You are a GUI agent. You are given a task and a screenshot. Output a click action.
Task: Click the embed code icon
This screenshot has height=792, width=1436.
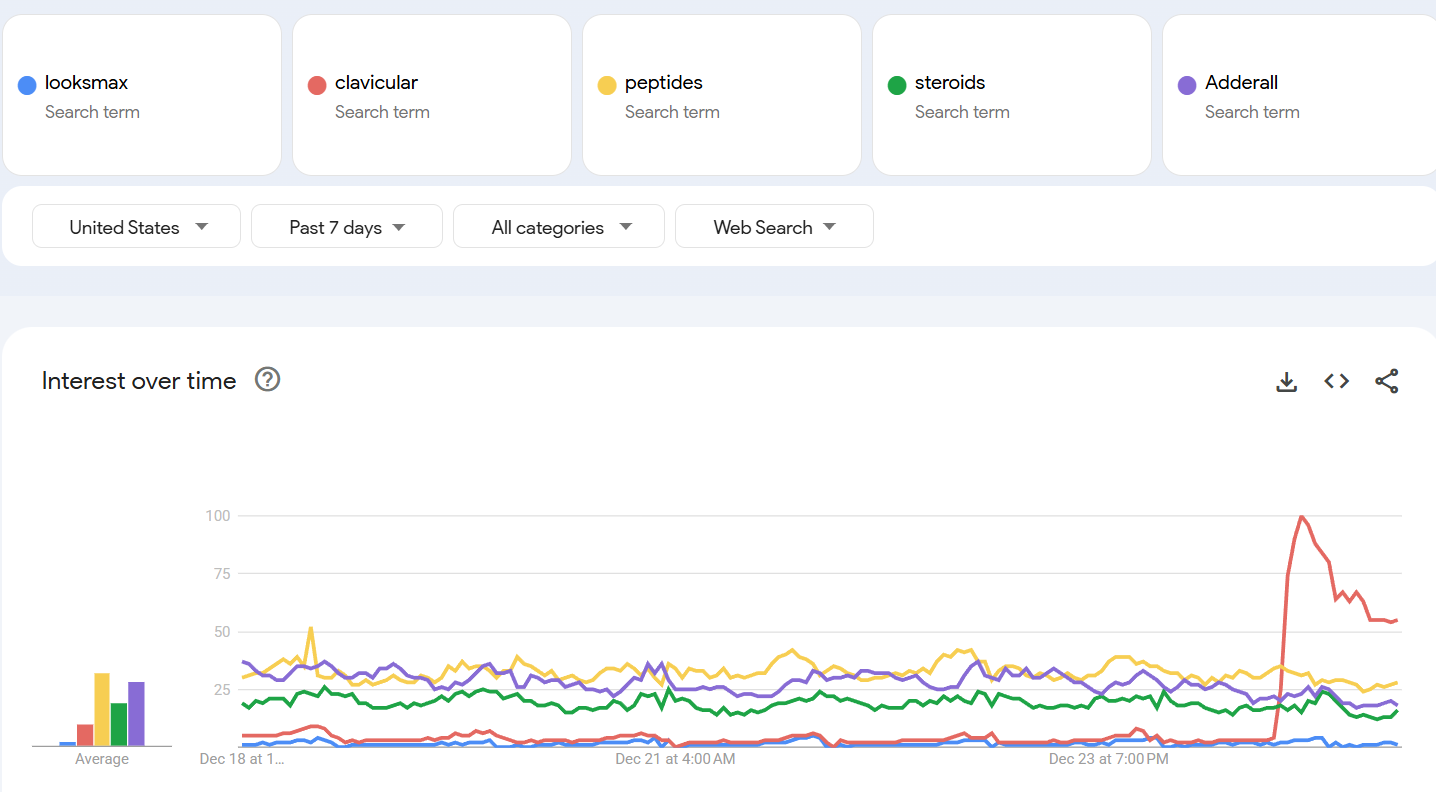click(x=1336, y=381)
